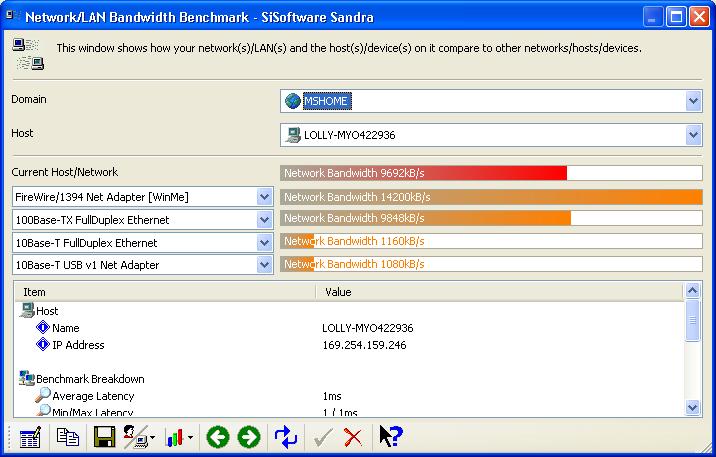Click the scroll up arrow of list
Screen dimensions: 716x457
[x=692, y=291]
